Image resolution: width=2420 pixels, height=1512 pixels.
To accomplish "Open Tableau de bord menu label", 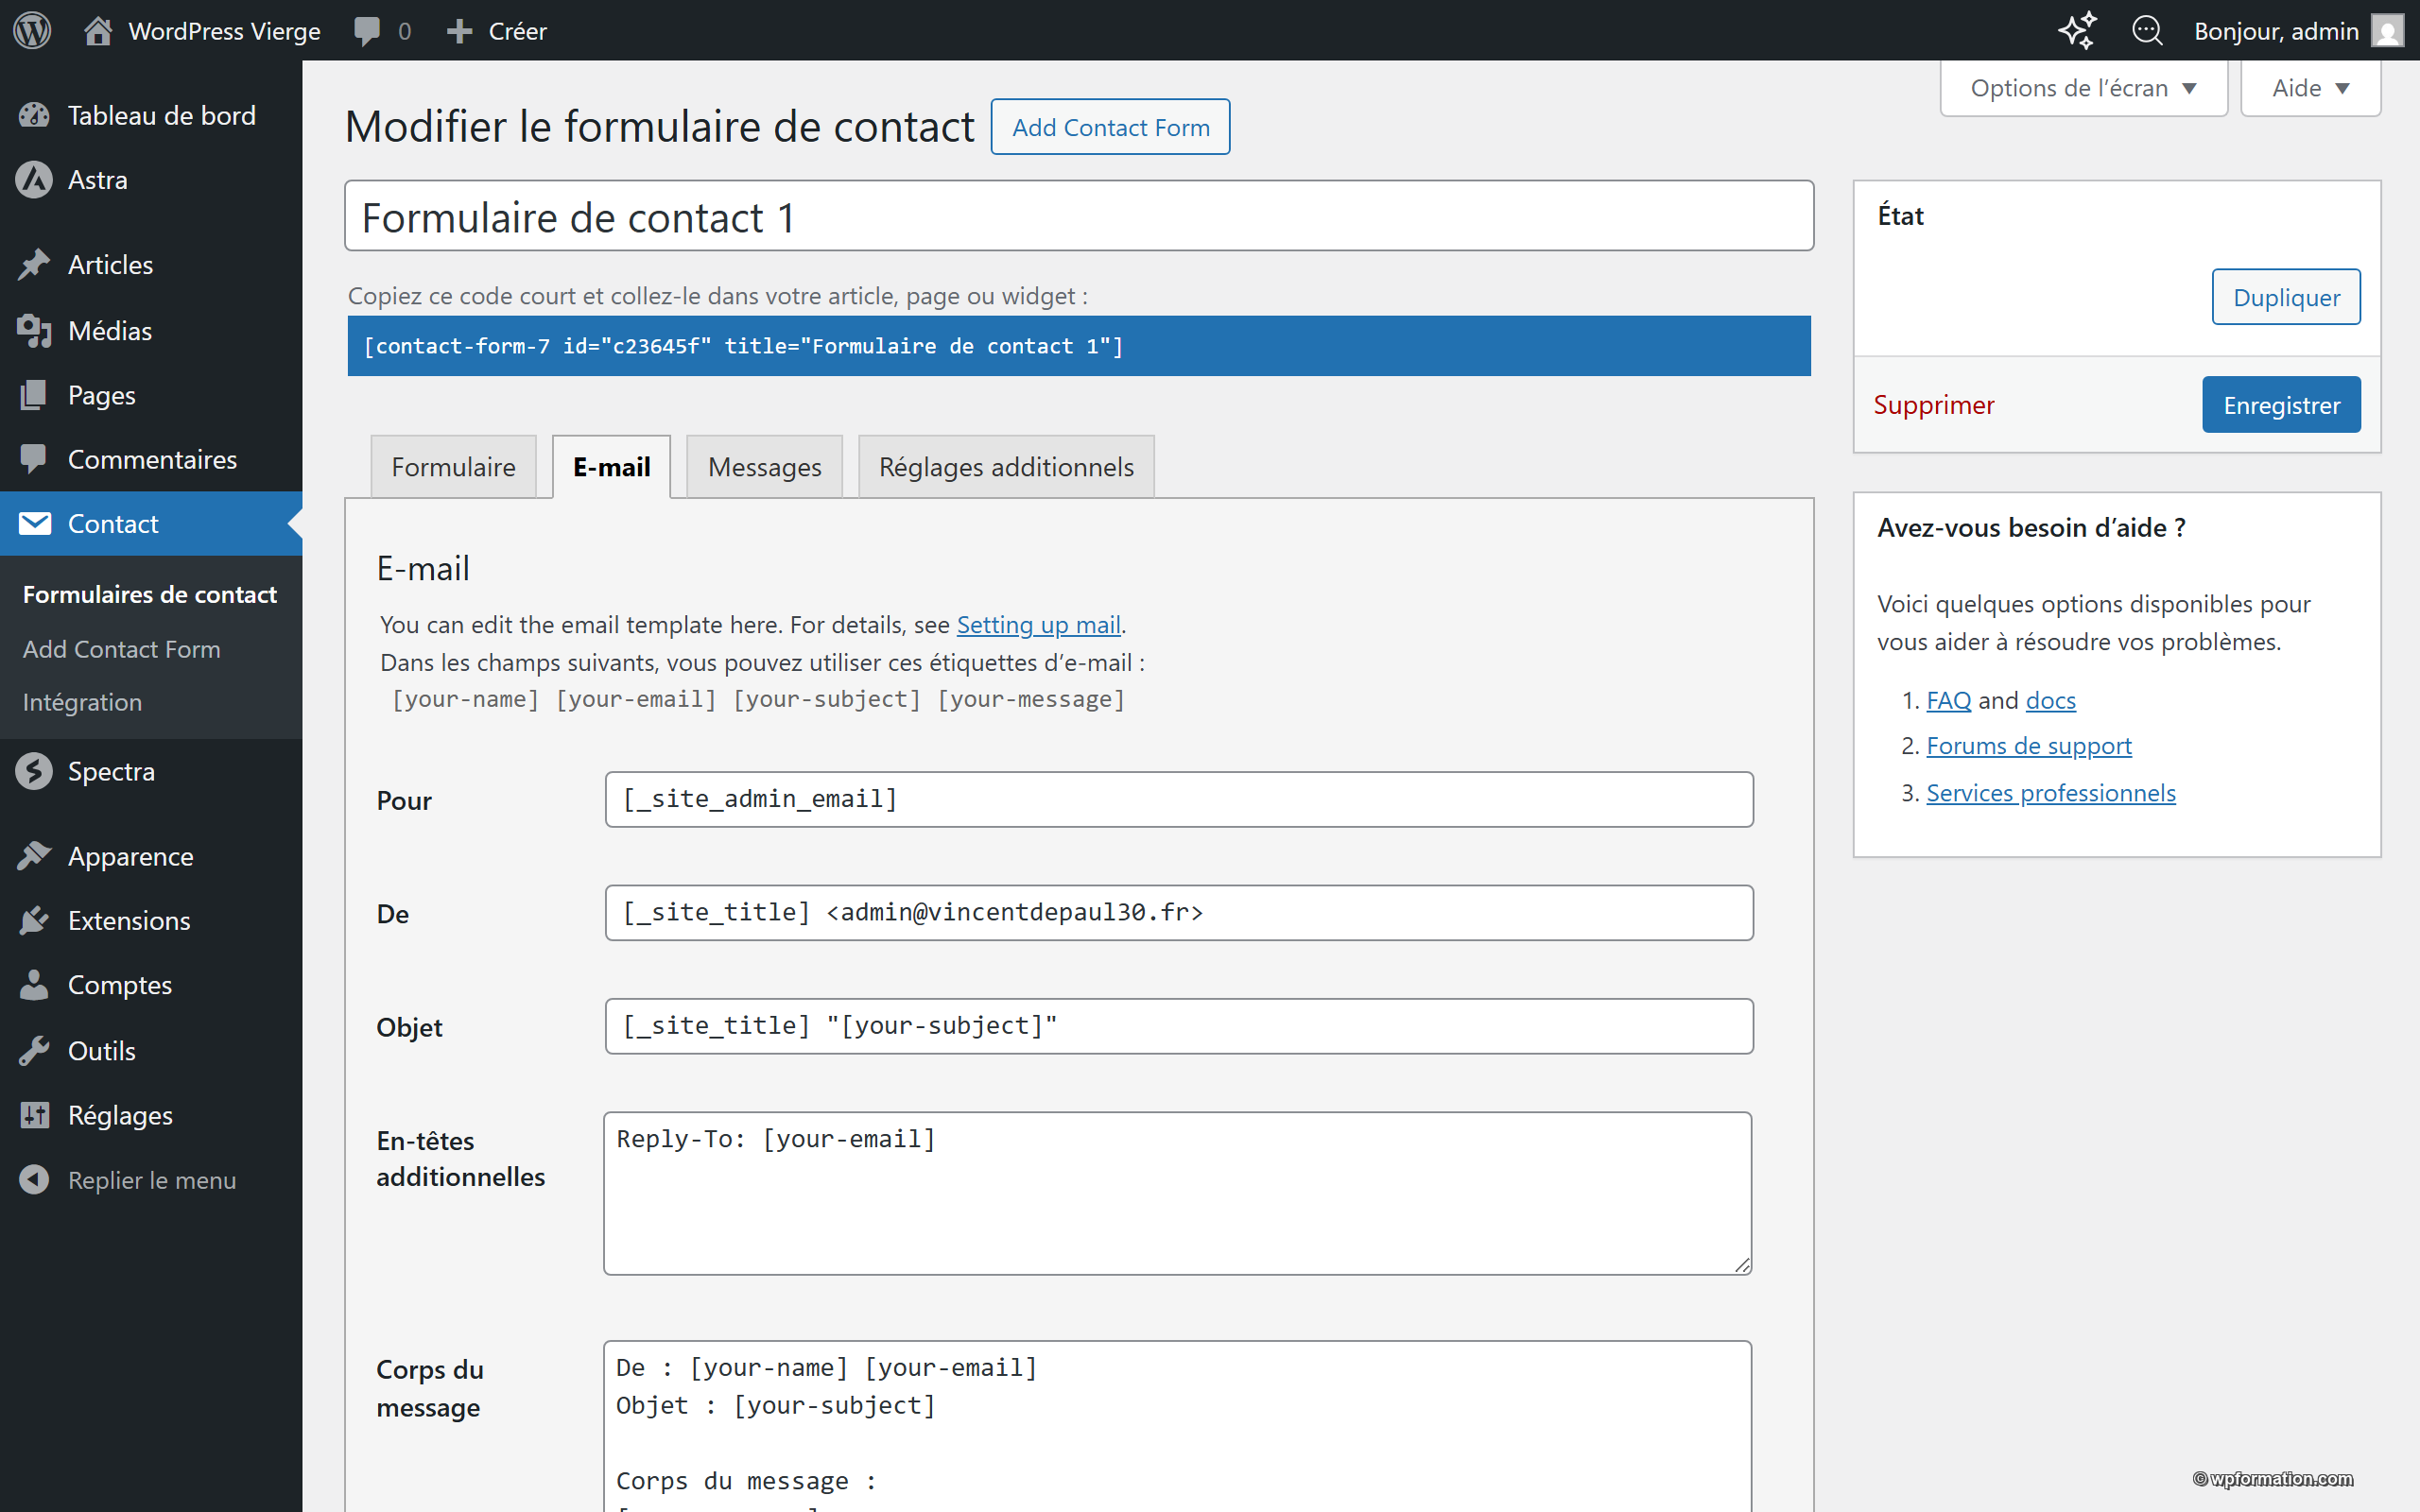I will [x=162, y=116].
